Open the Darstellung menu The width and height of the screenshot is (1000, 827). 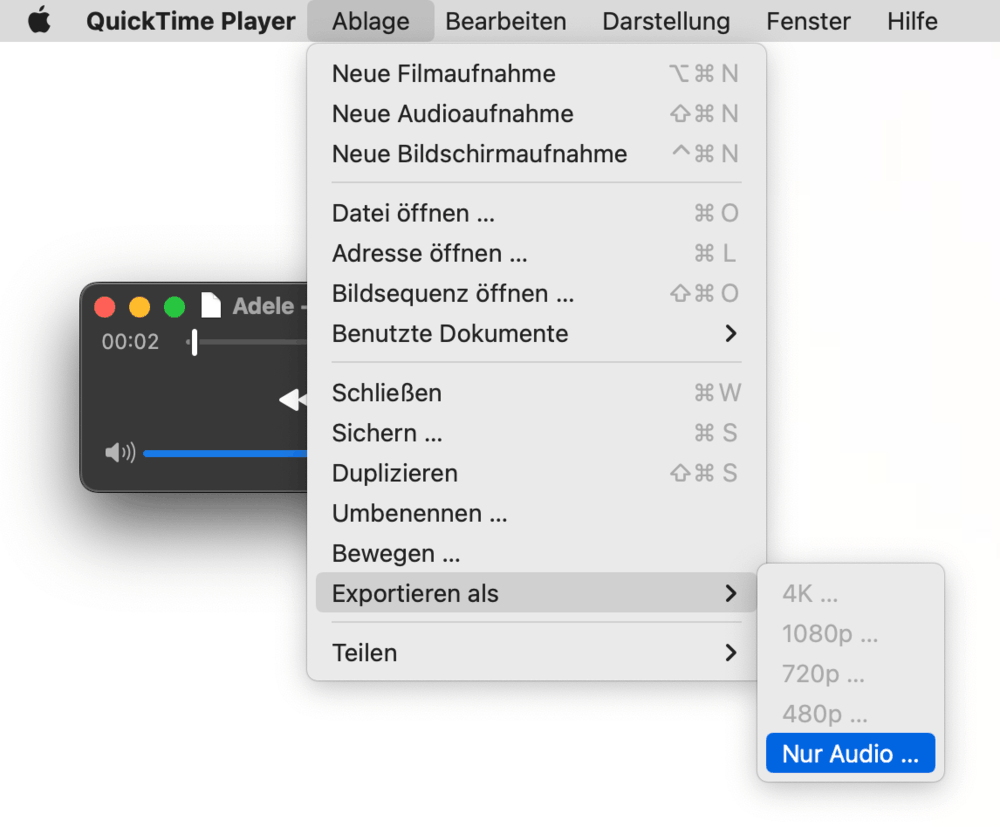click(666, 21)
